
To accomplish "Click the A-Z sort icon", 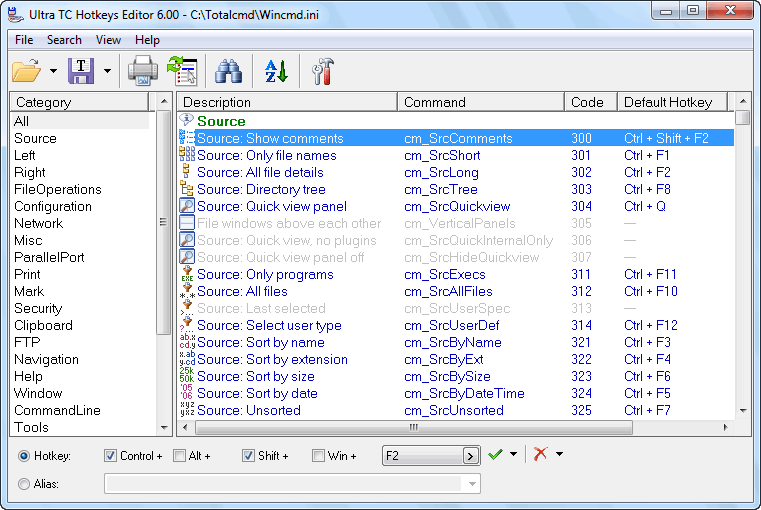I will coord(276,71).
